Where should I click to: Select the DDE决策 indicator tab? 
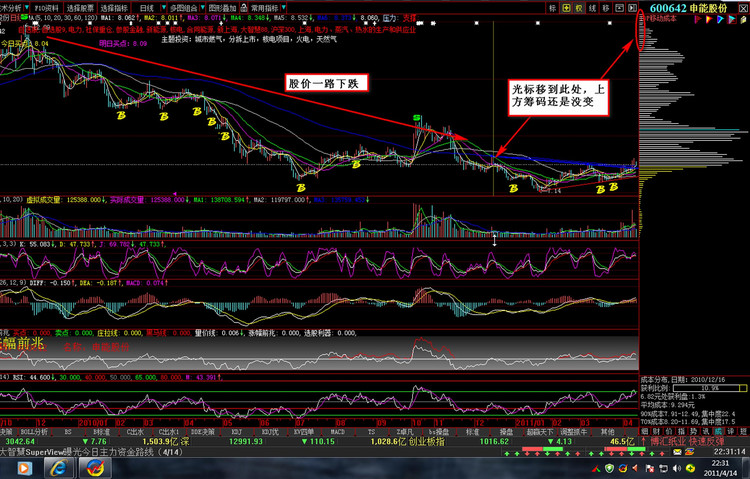pos(203,432)
